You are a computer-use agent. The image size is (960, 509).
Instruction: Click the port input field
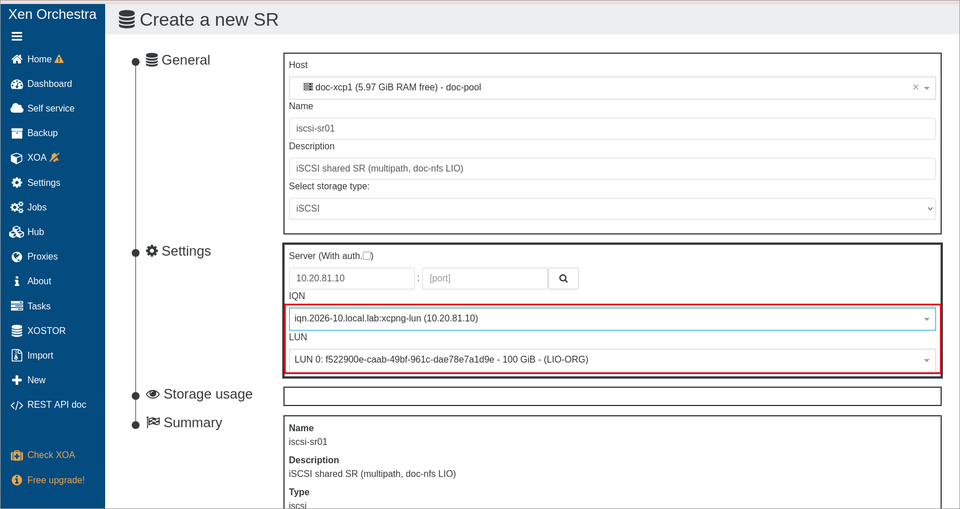click(485, 278)
